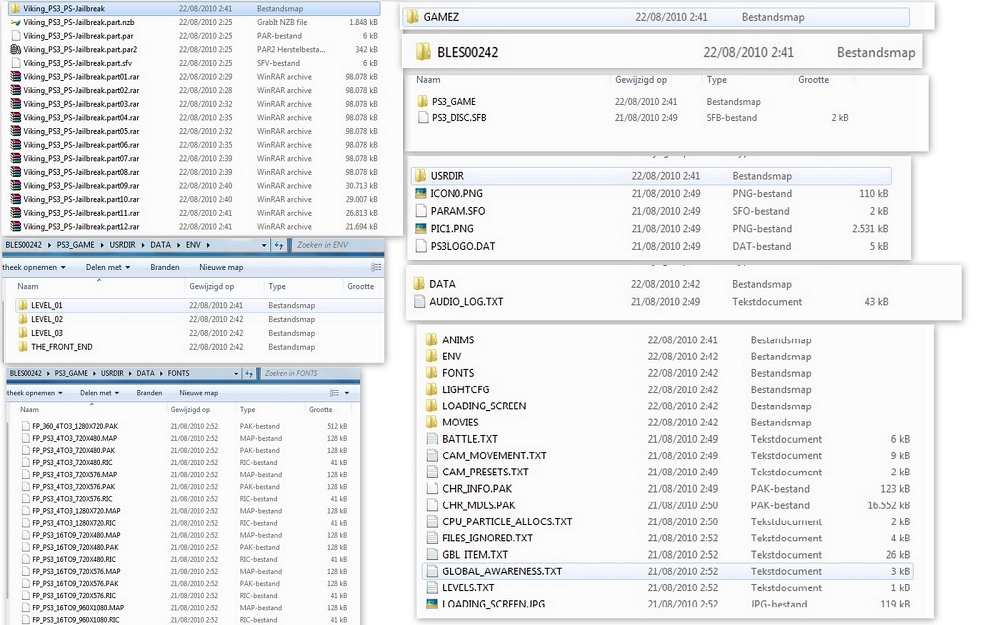This screenshot has width=1000, height=625.
Task: Select the THE_FRONT_END folder
Action: point(61,347)
